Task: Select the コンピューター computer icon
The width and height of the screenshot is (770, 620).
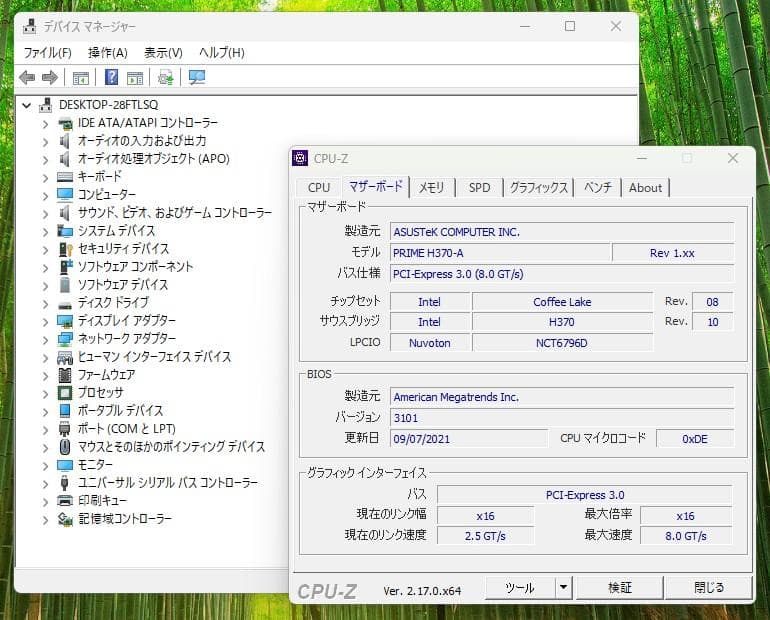Action: click(65, 194)
